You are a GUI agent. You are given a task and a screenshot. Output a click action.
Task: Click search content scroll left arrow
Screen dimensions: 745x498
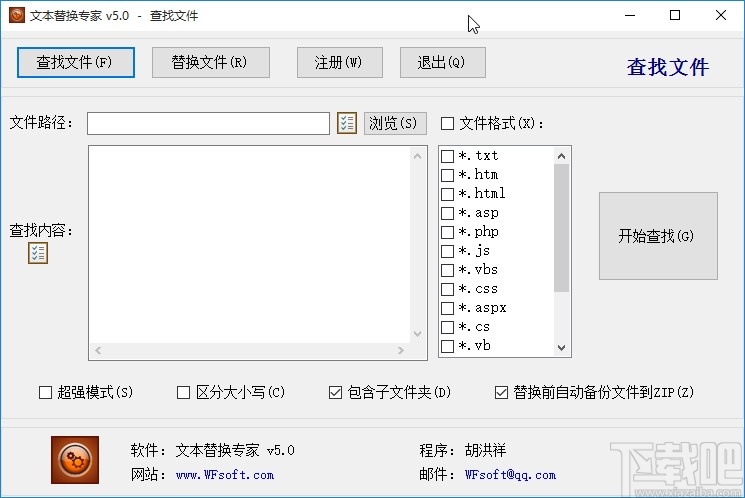(98, 350)
